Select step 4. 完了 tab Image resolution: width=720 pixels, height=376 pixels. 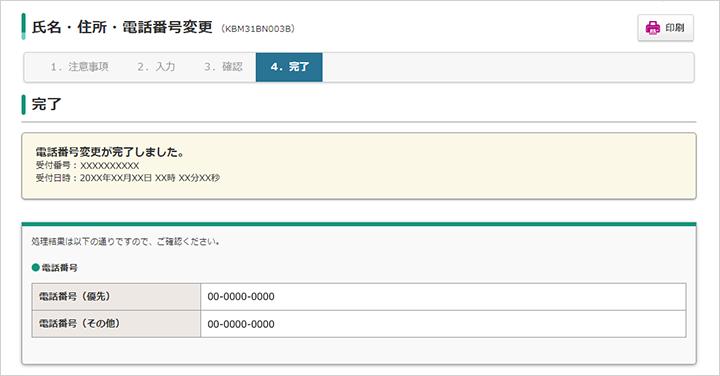click(x=289, y=67)
